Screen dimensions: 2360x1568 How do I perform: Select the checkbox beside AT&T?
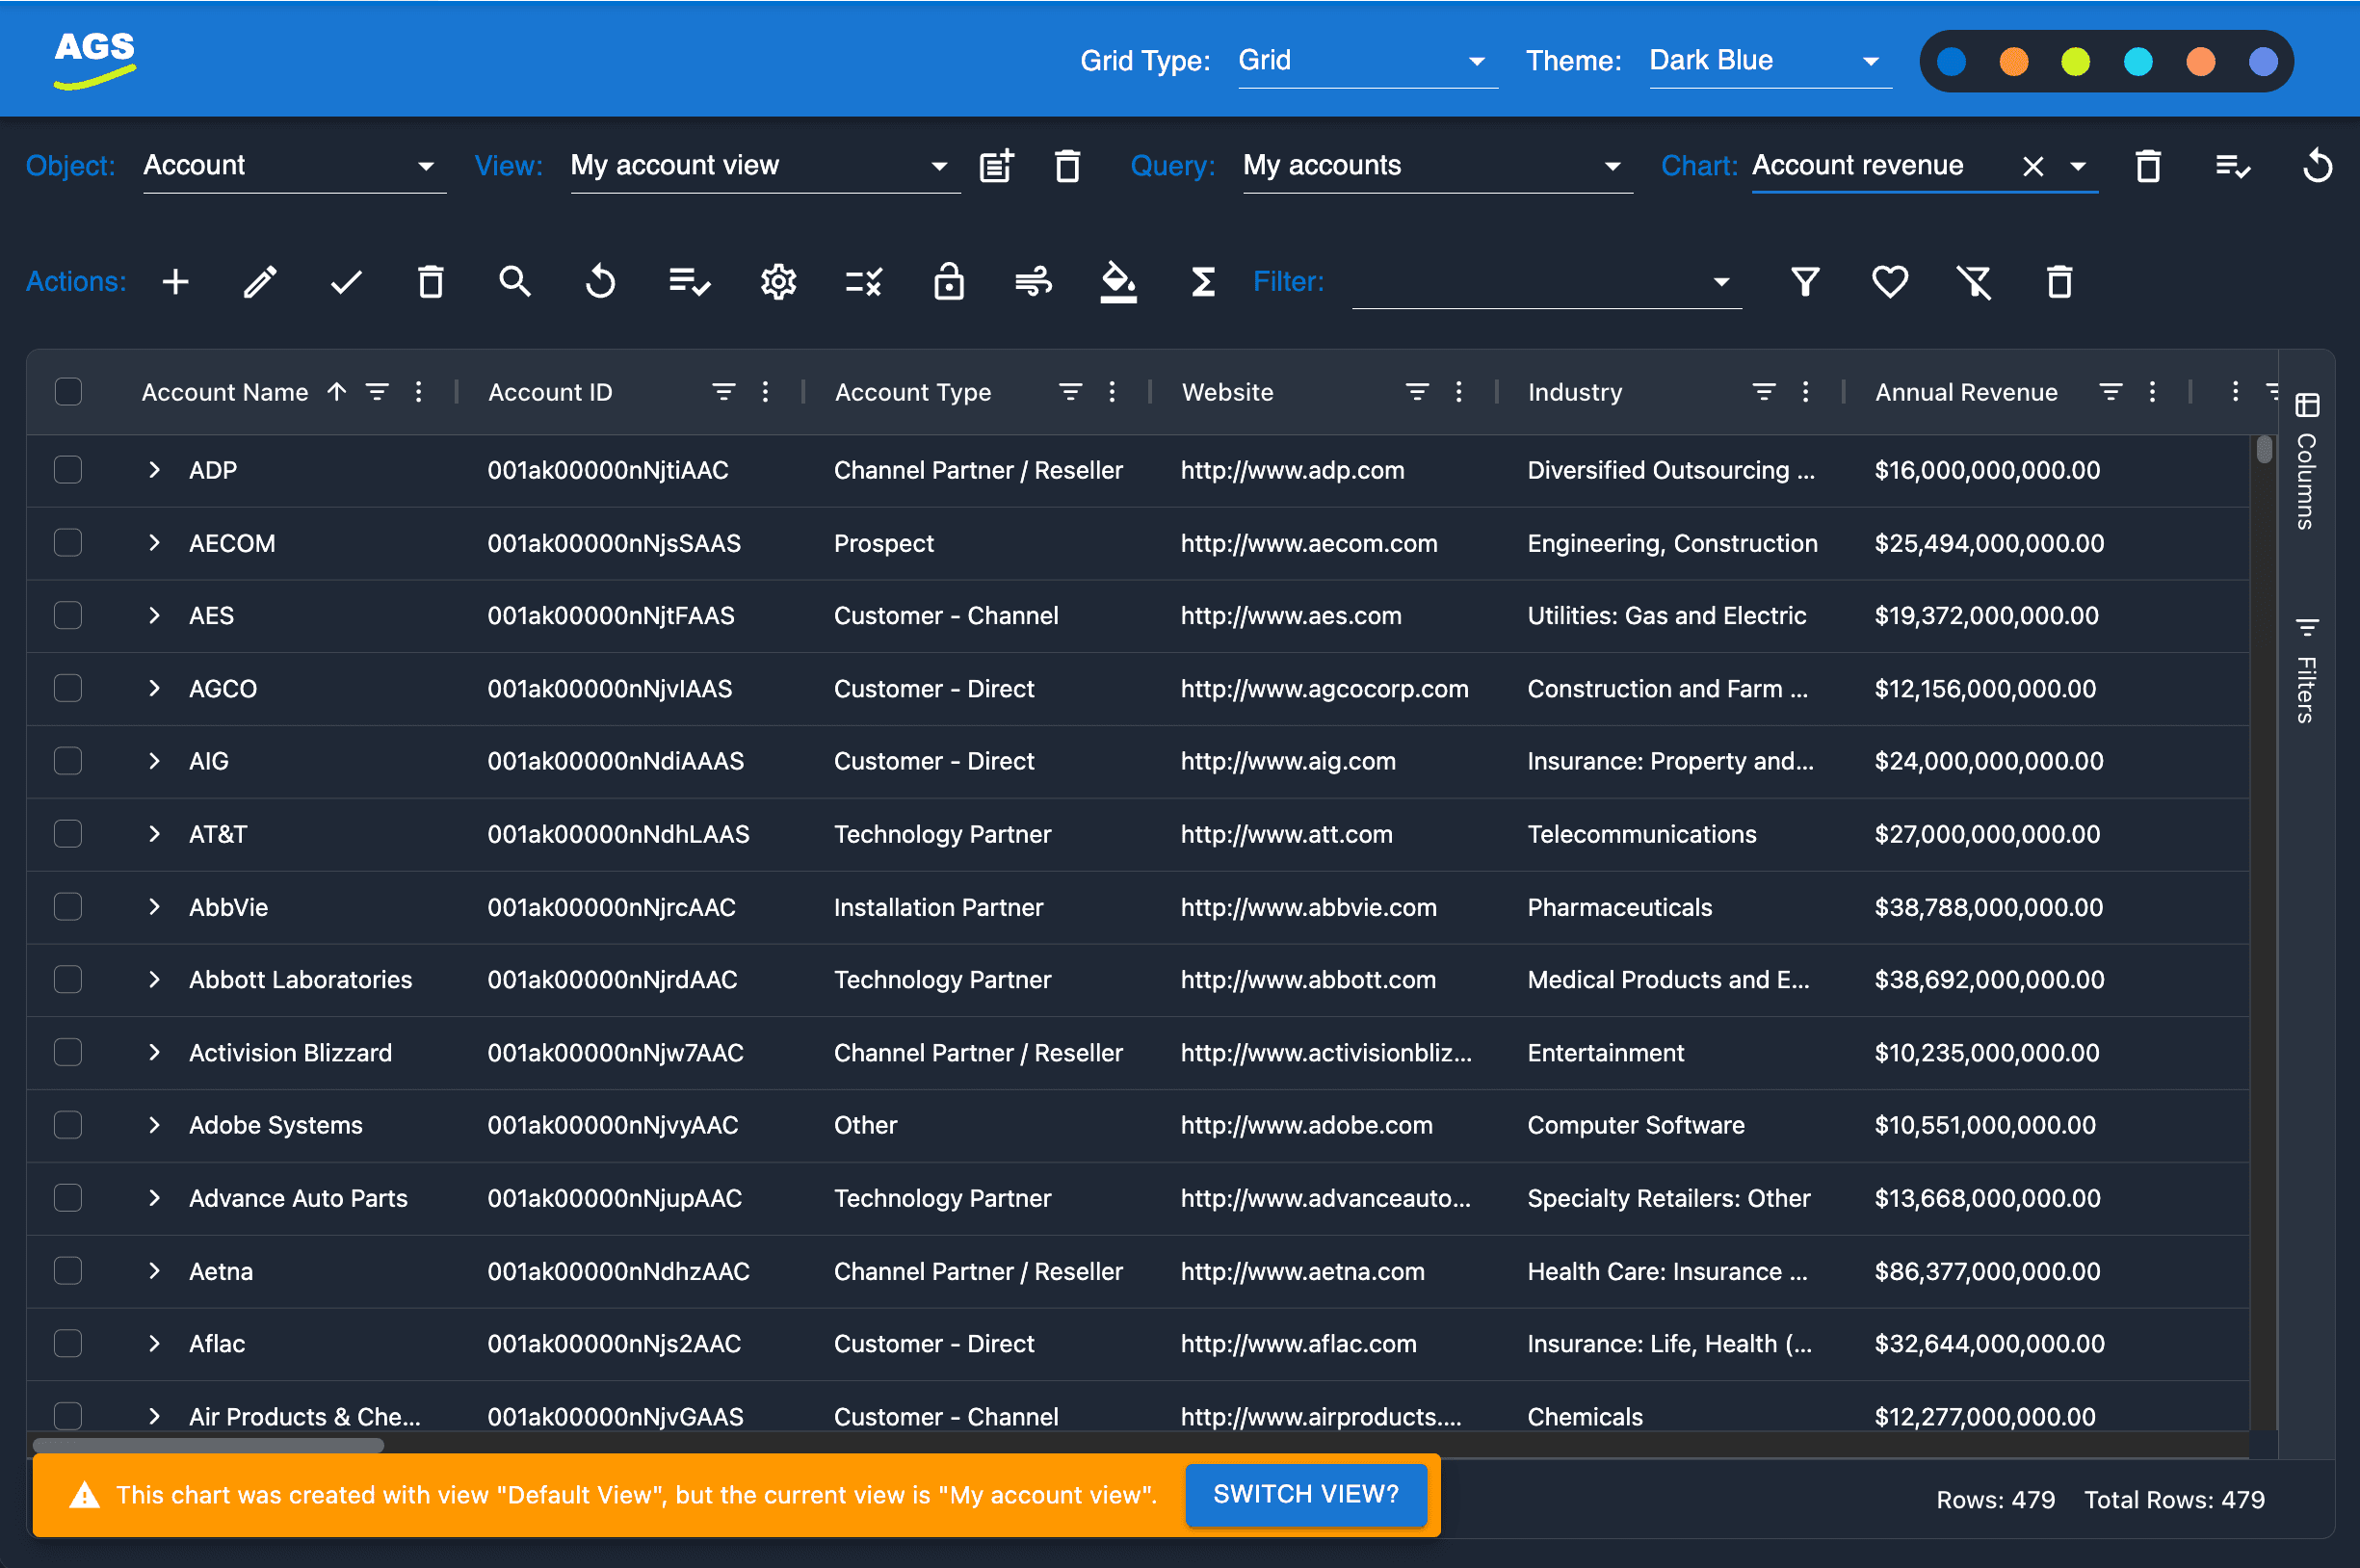[x=68, y=834]
